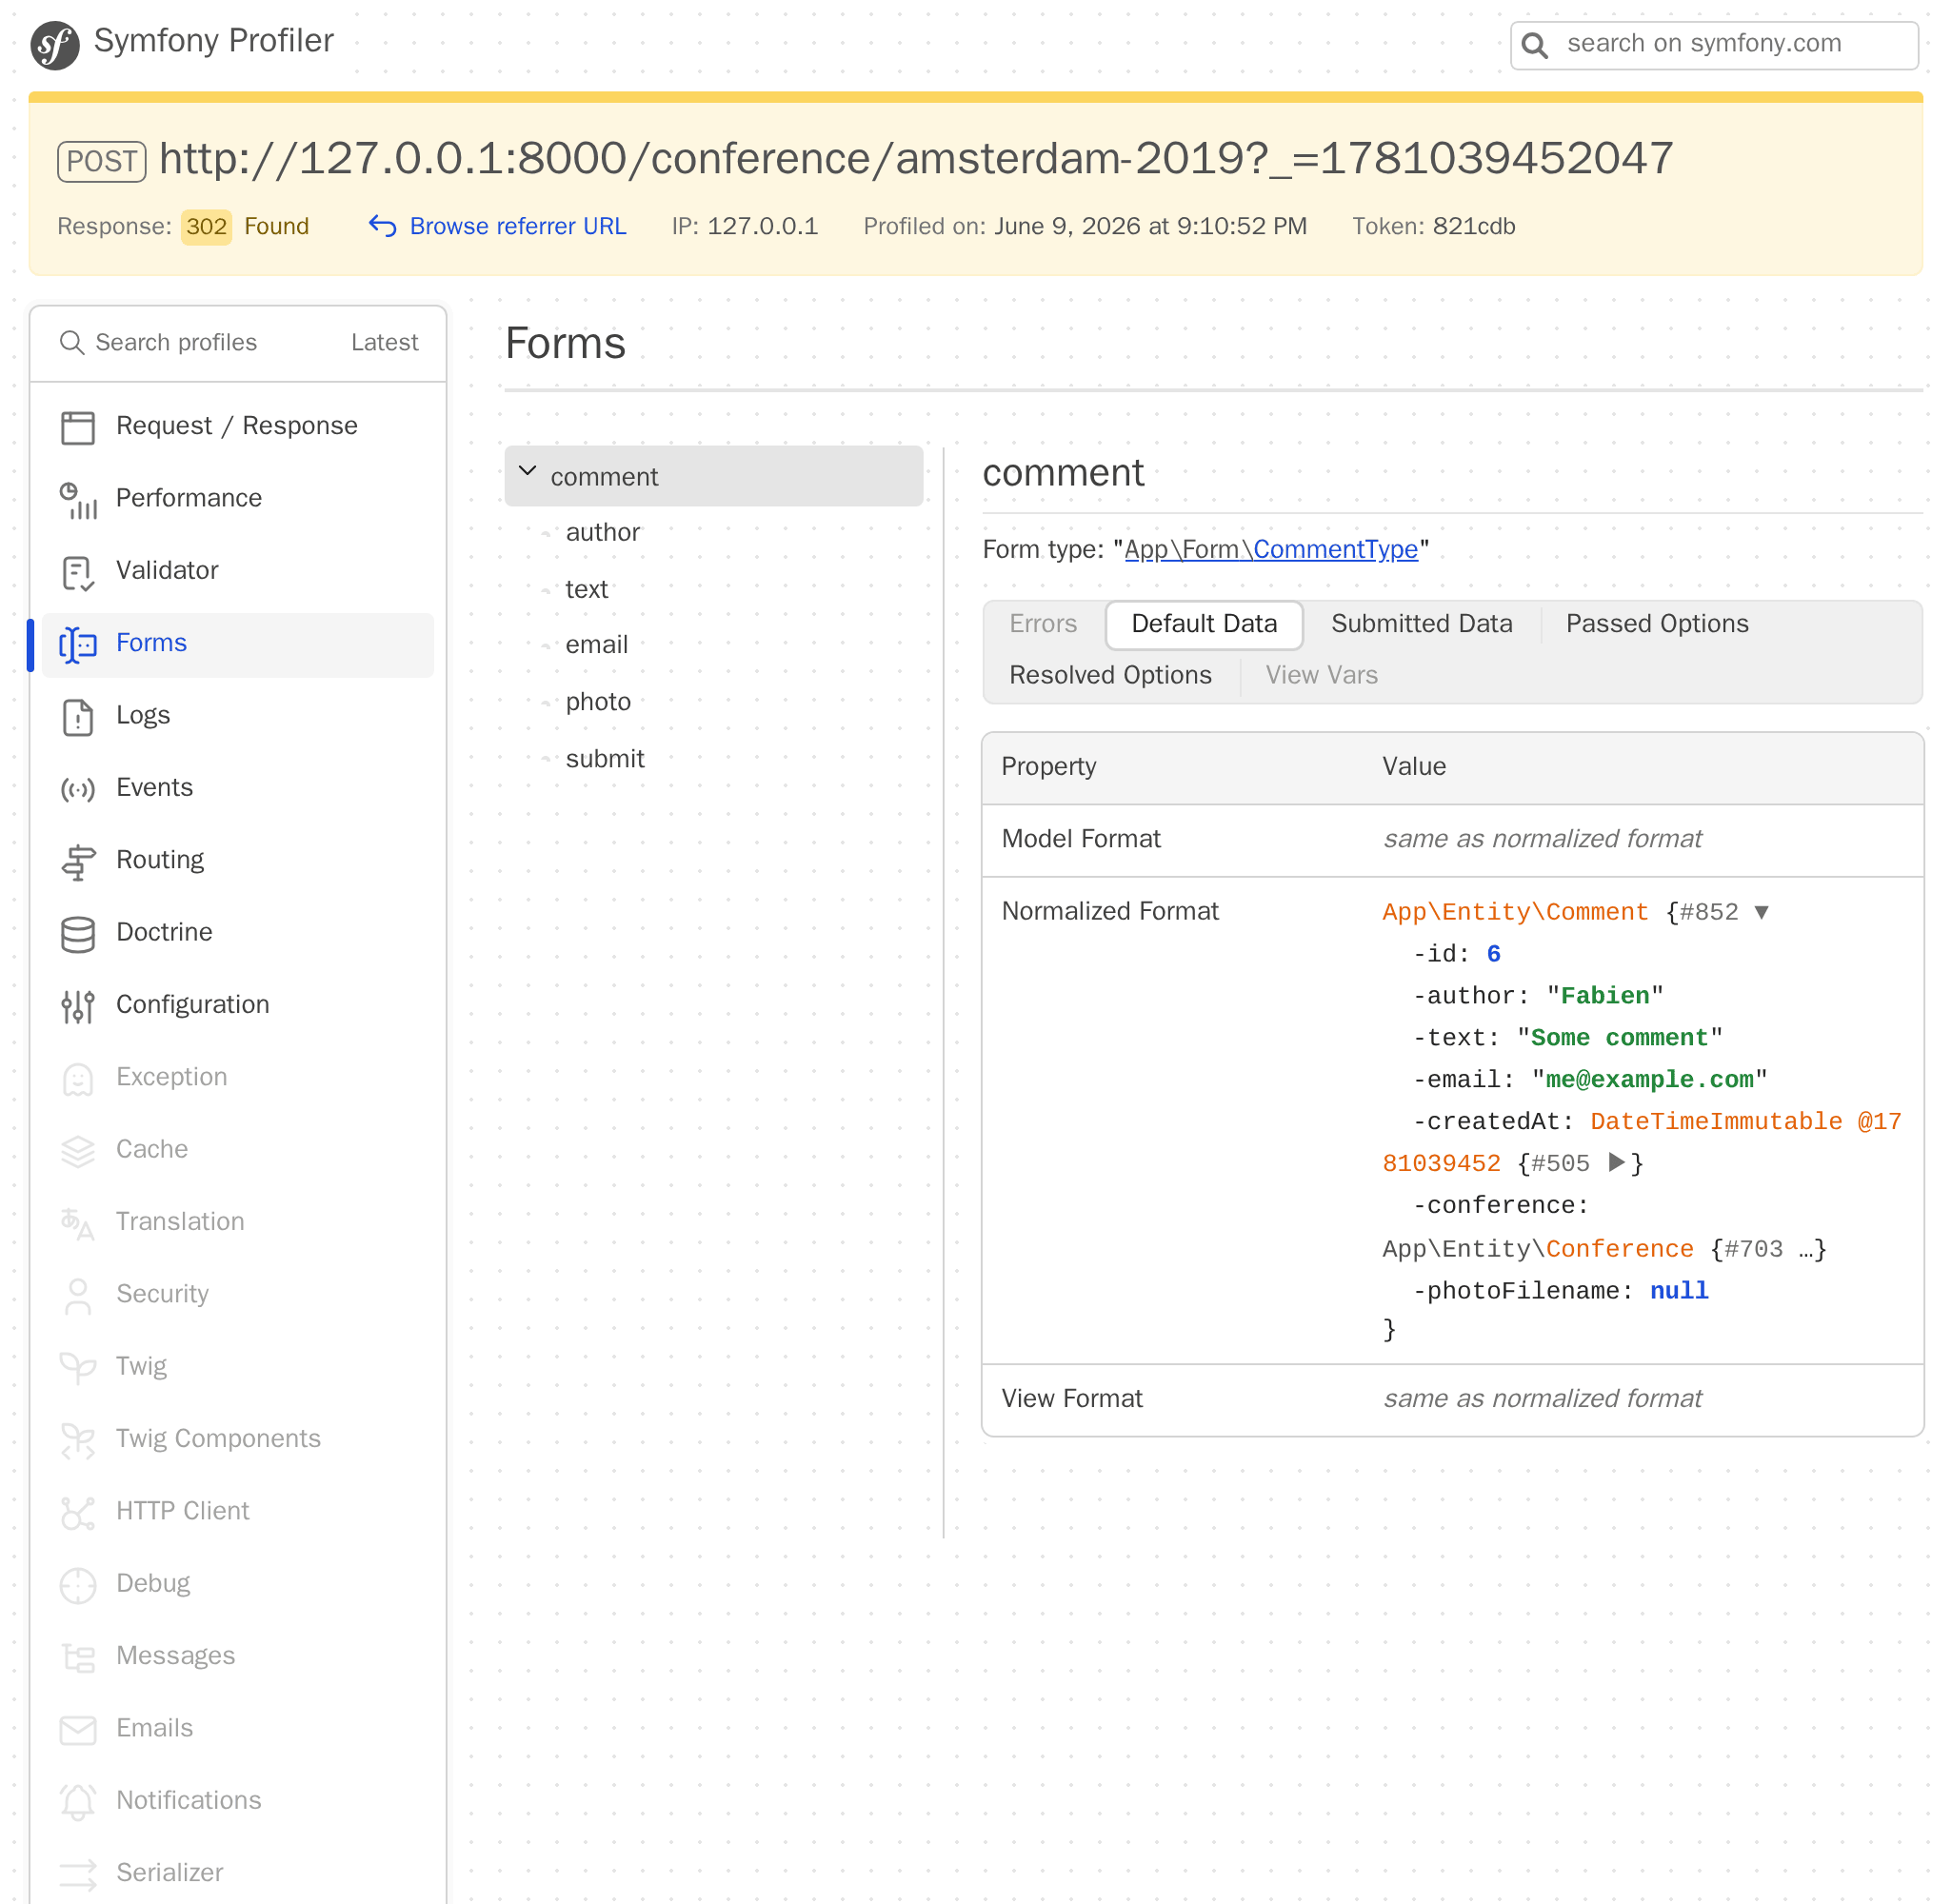
Task: Click the "Fabien" author value
Action: click(x=1605, y=996)
